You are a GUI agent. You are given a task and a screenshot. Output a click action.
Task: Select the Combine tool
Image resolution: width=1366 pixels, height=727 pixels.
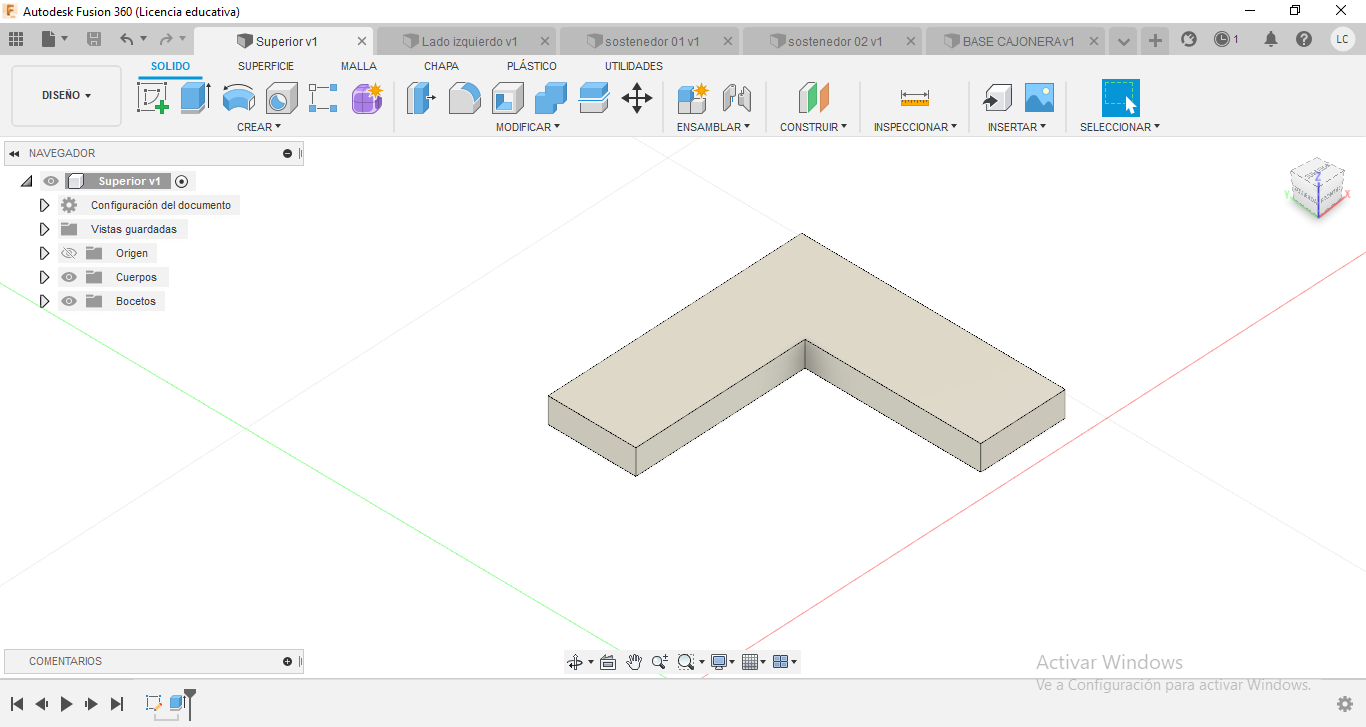pos(550,98)
